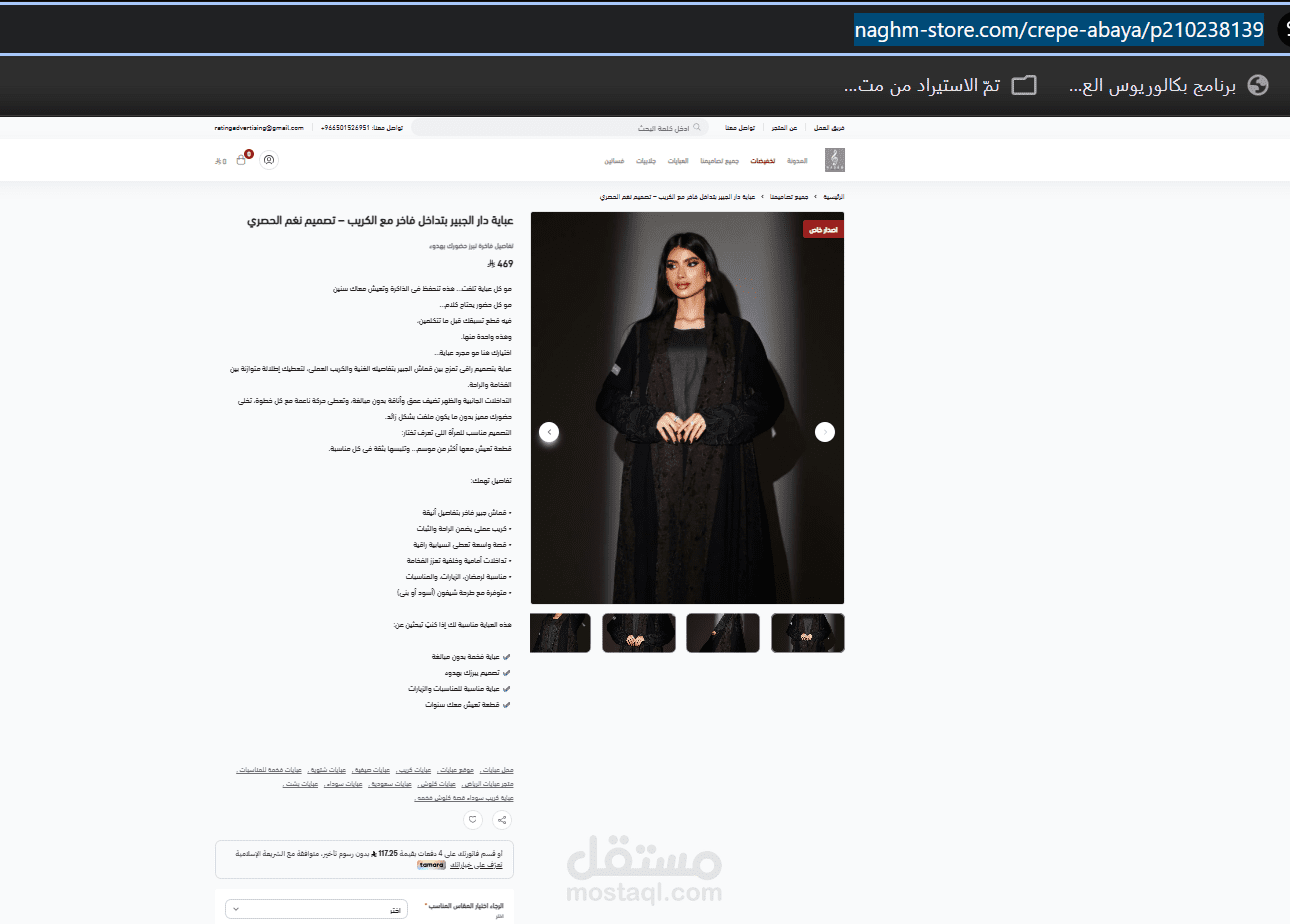Click the متجر عبايات الرياض tag link
This screenshot has height=924, width=1290.
(488, 784)
